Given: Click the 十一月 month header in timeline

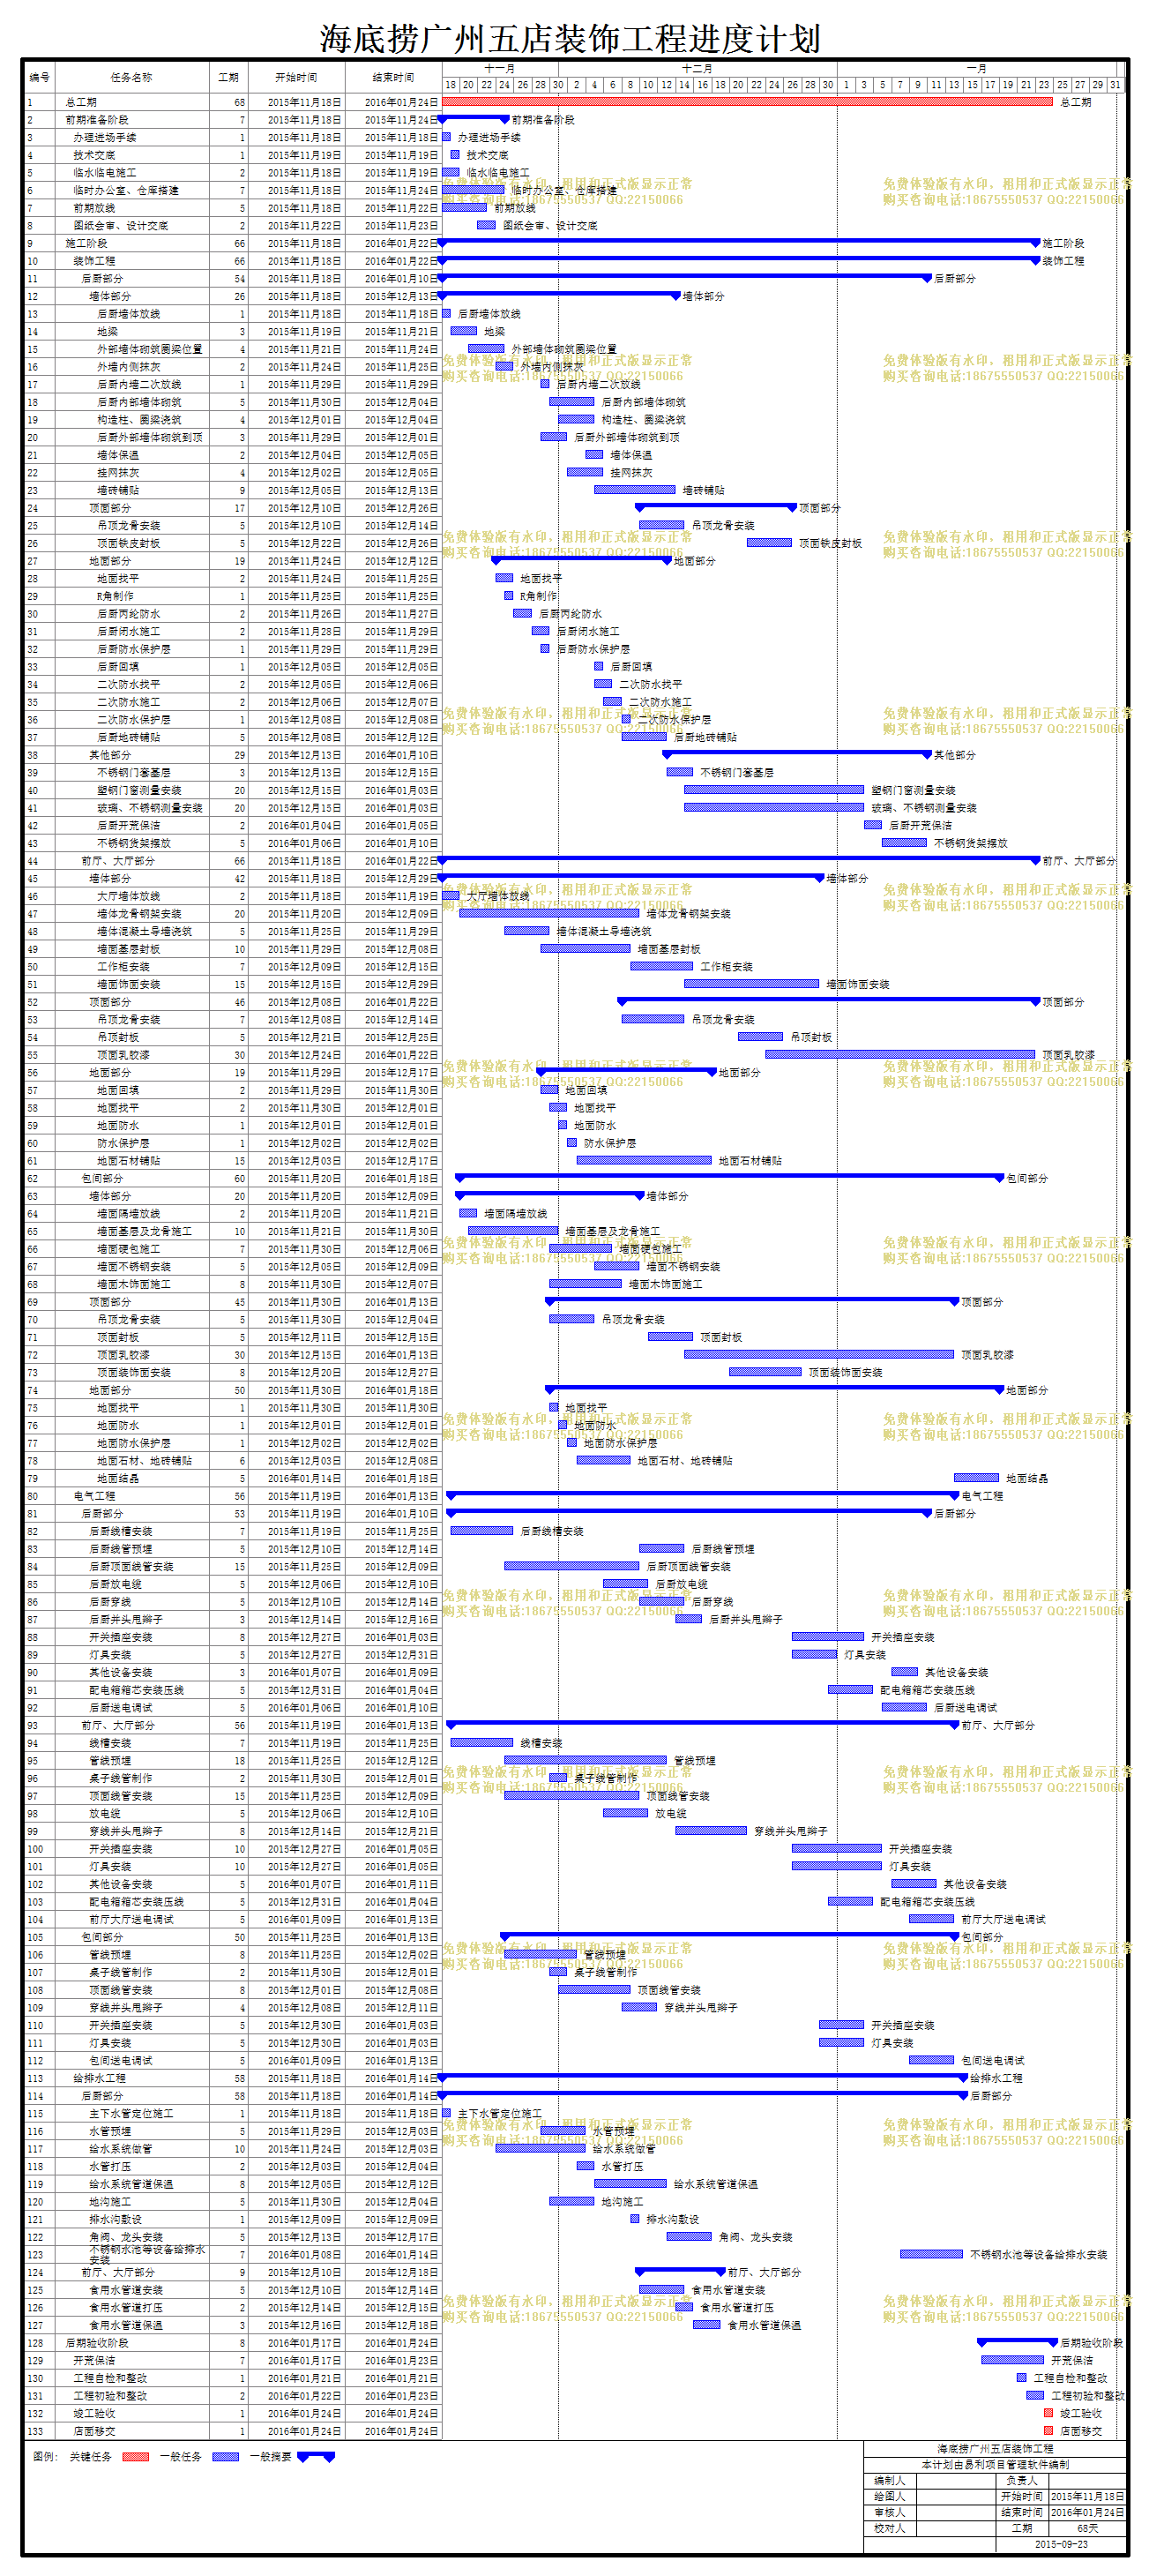Looking at the screenshot, I should 499,69.
